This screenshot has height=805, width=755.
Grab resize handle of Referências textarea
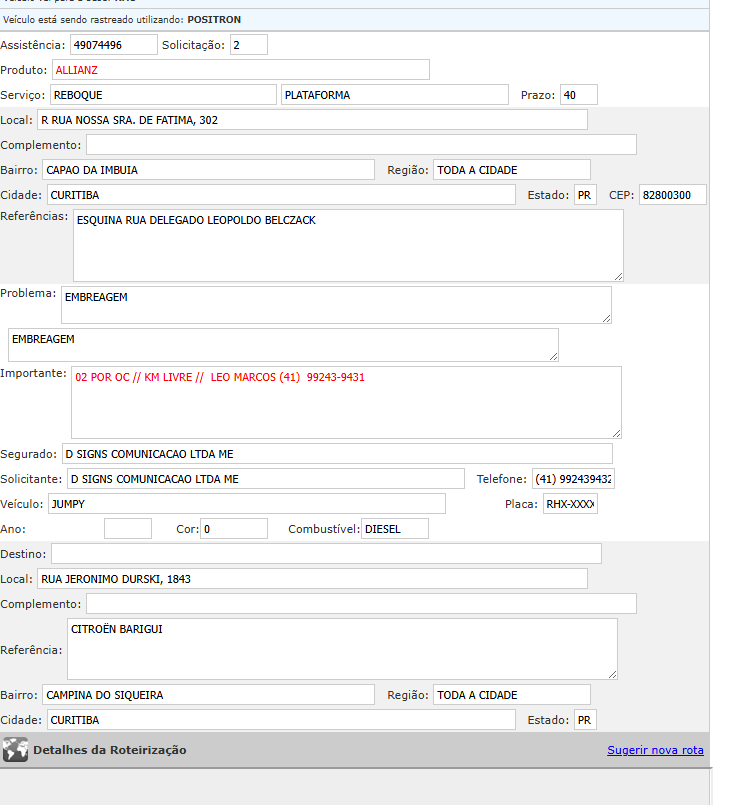click(x=618, y=277)
